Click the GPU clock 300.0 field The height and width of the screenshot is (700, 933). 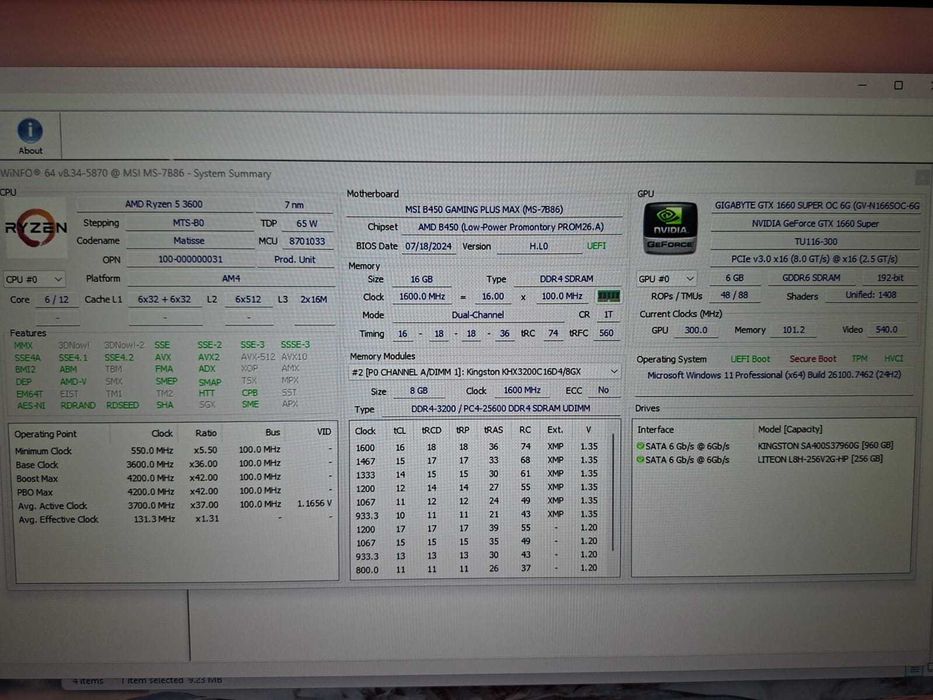click(696, 330)
